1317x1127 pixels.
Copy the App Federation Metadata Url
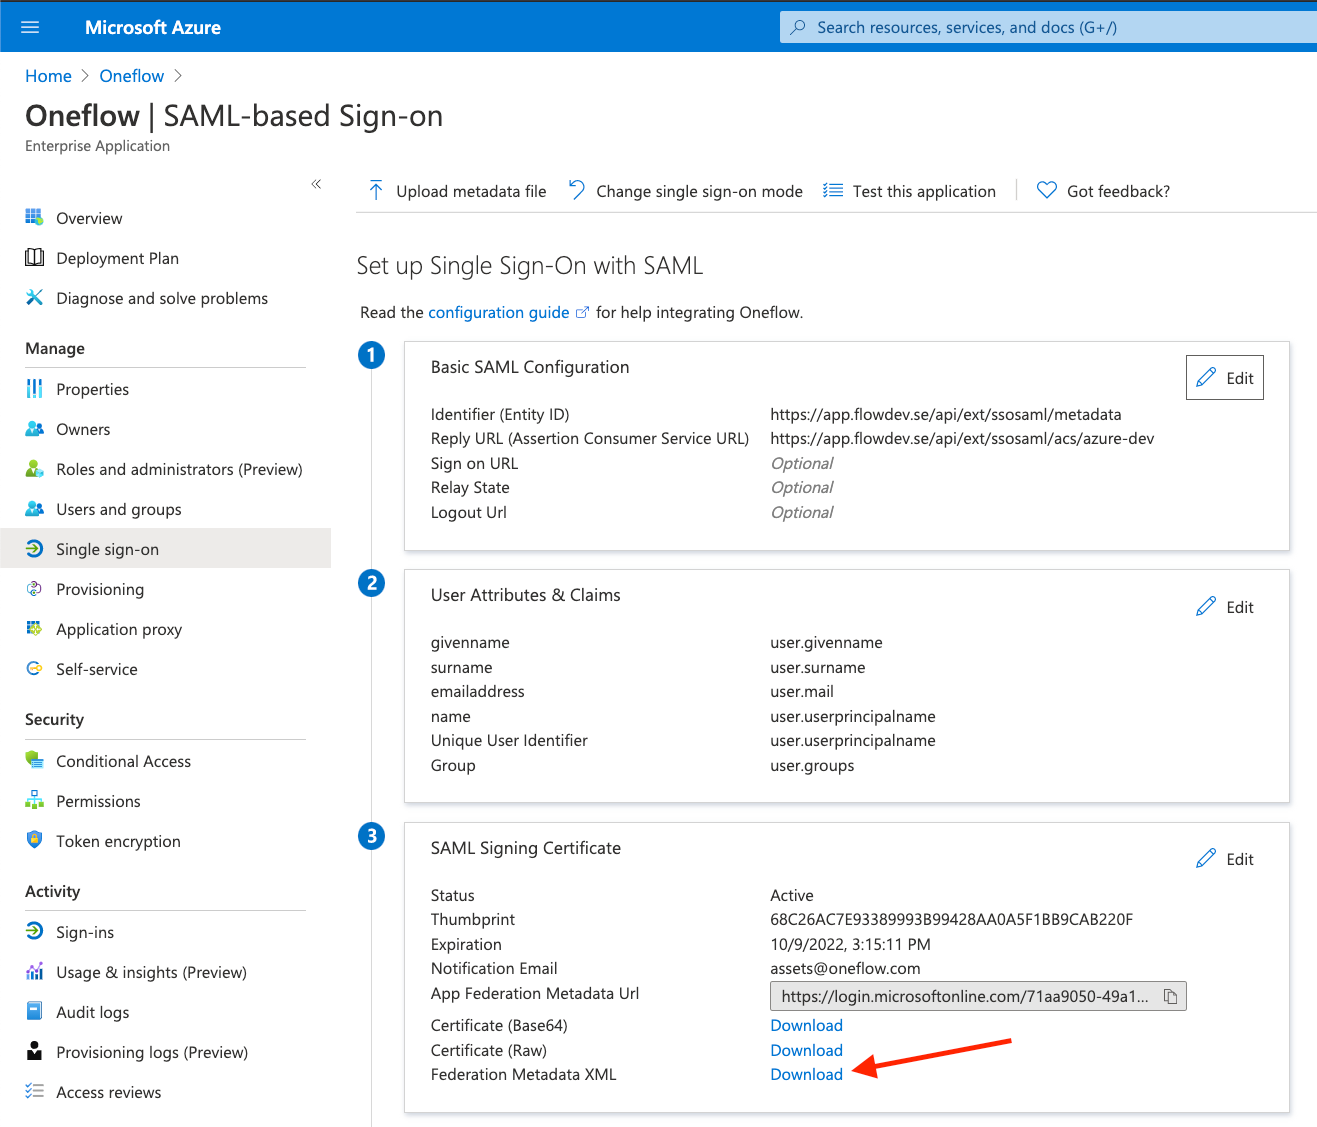[x=1169, y=996]
